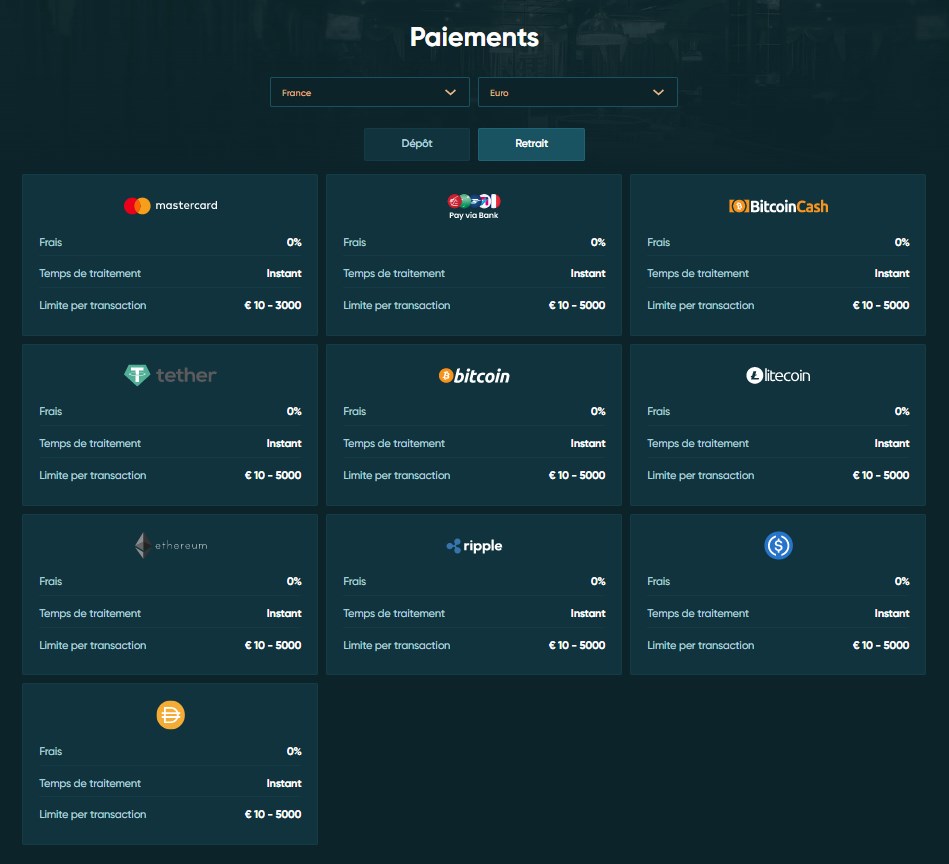Click the BitcoinCash logo

(x=778, y=206)
